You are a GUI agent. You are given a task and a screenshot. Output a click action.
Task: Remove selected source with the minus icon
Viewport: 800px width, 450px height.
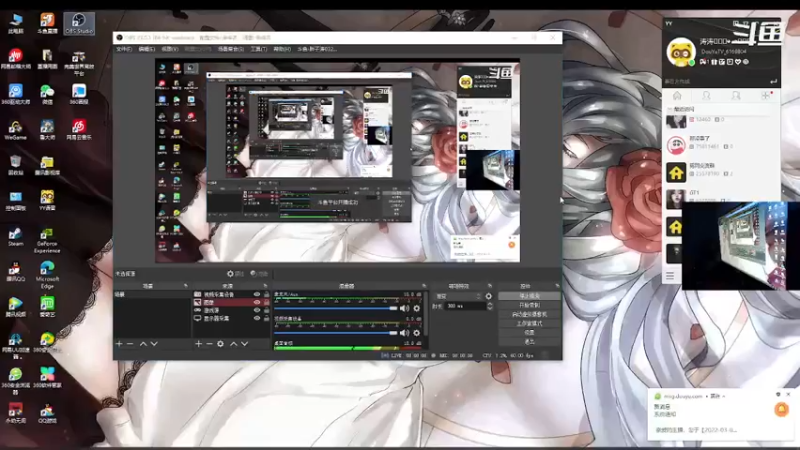point(209,344)
